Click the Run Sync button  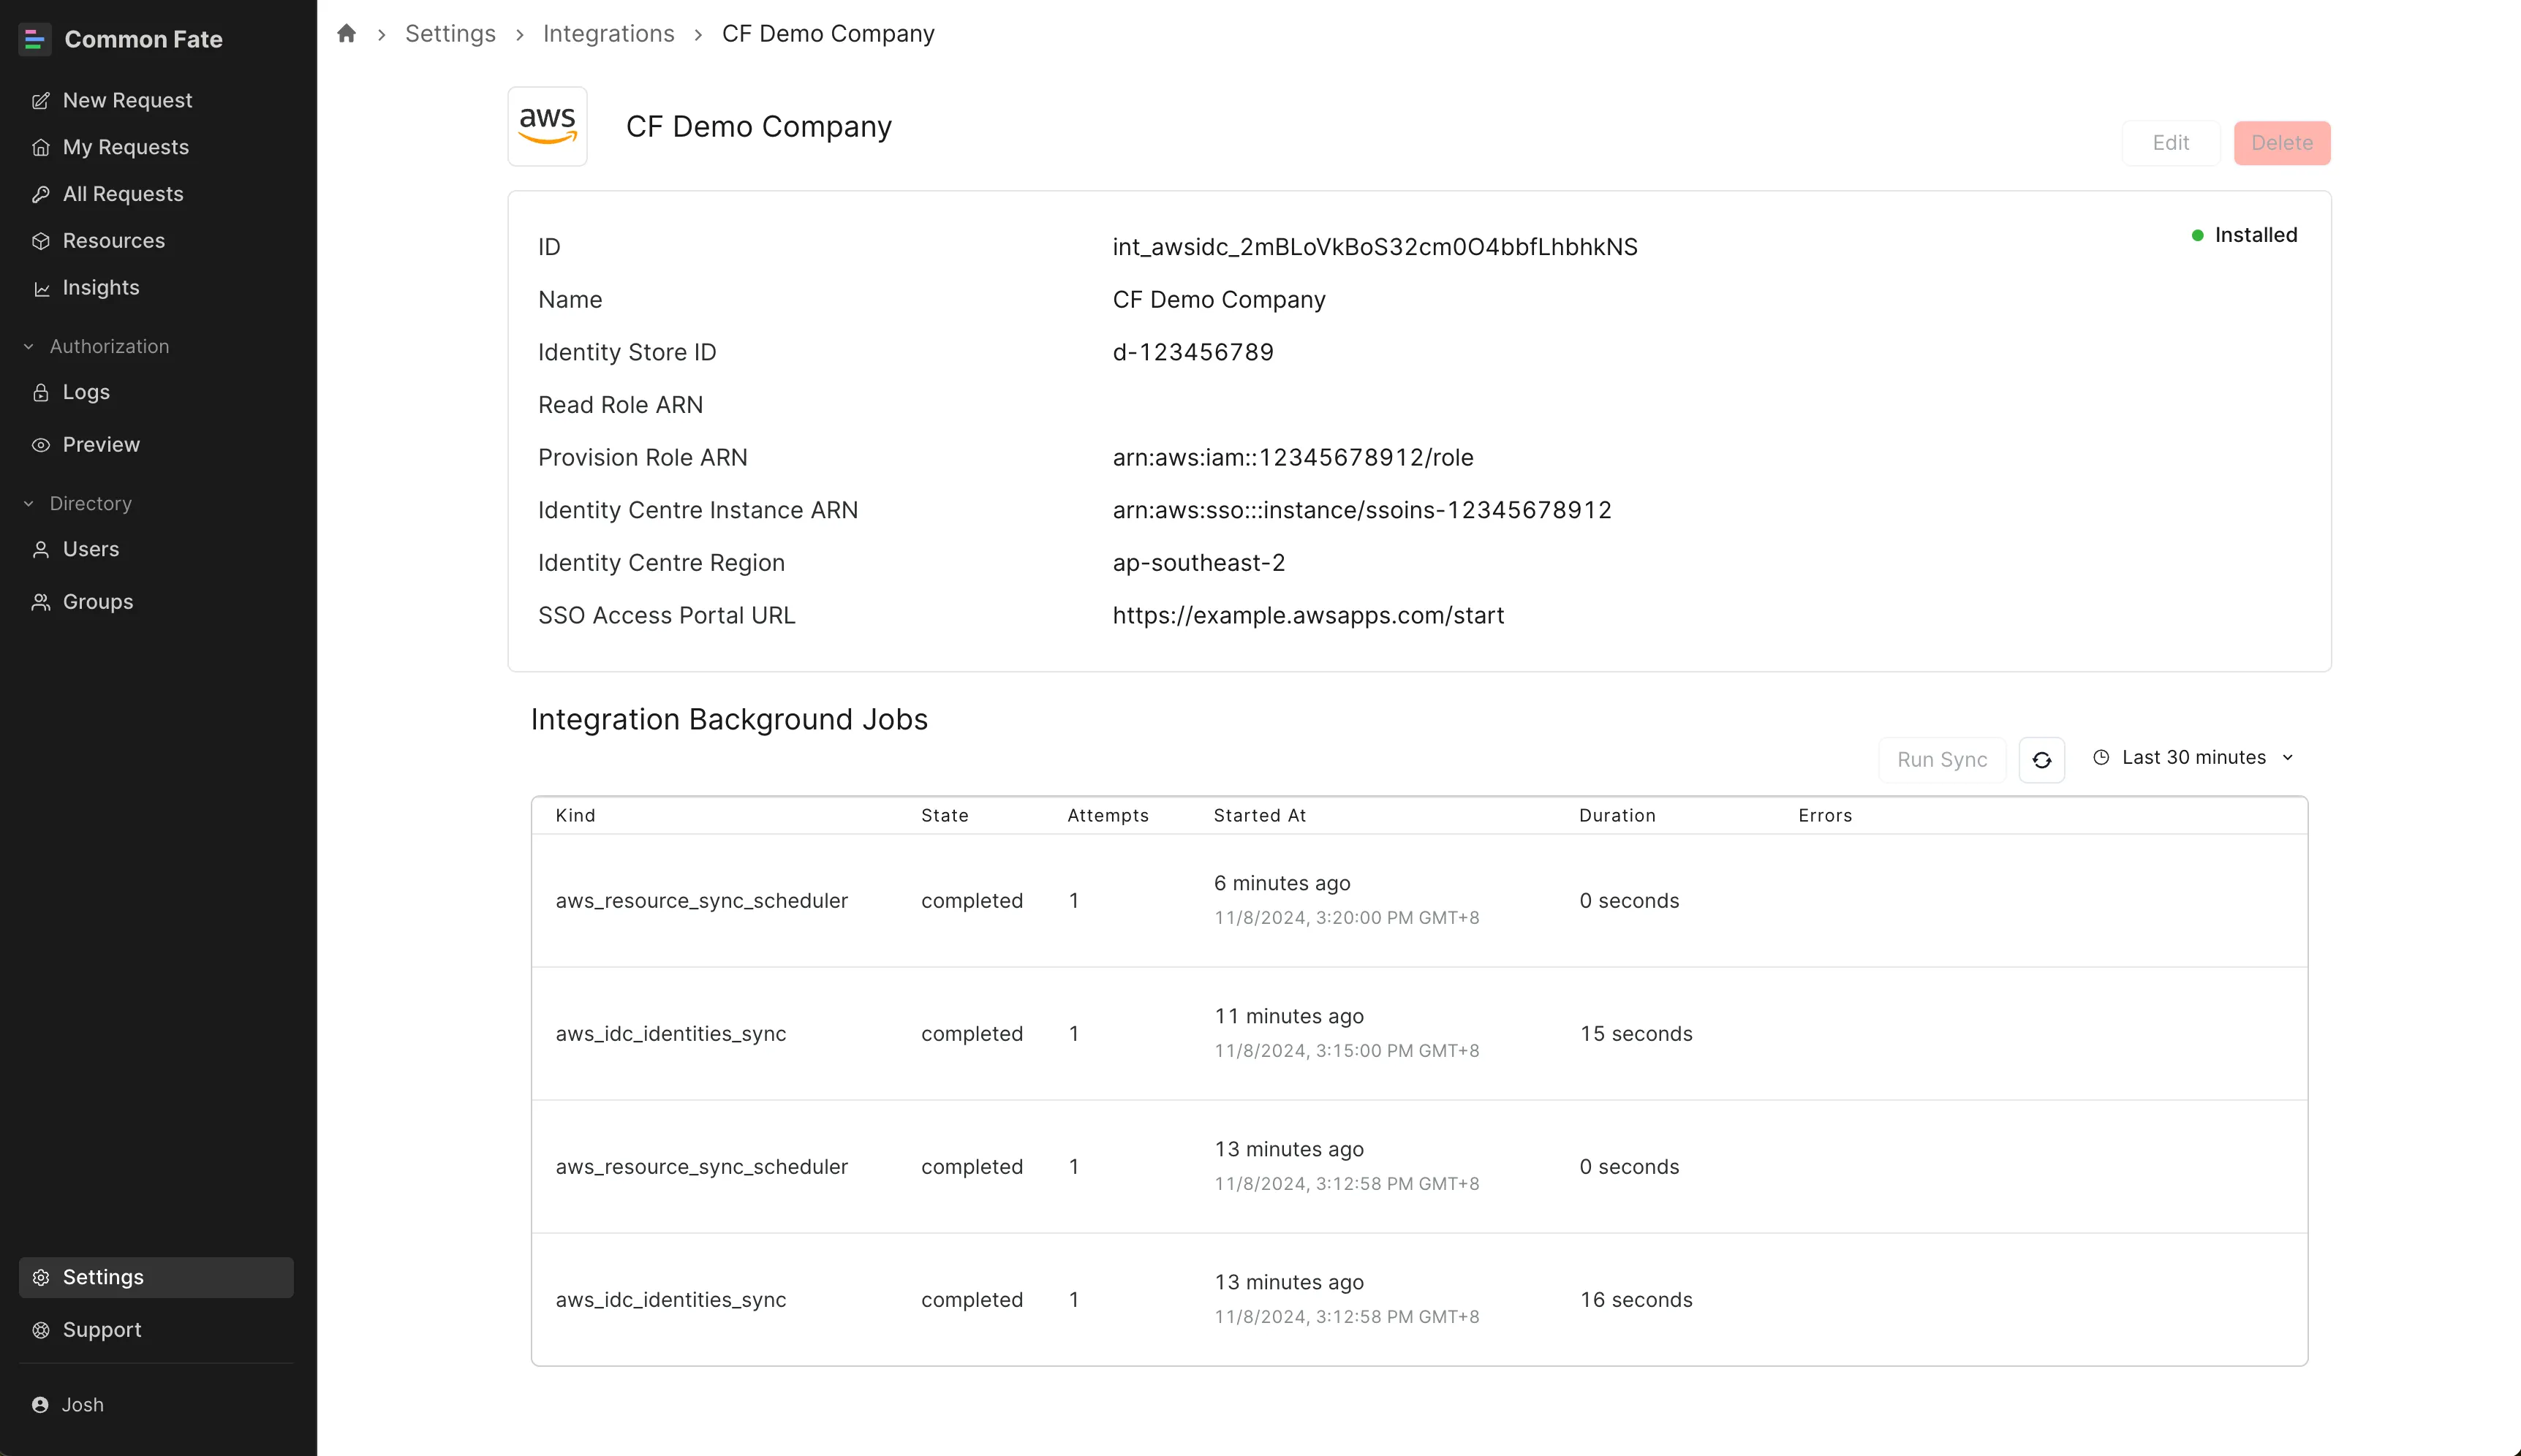coord(1941,760)
